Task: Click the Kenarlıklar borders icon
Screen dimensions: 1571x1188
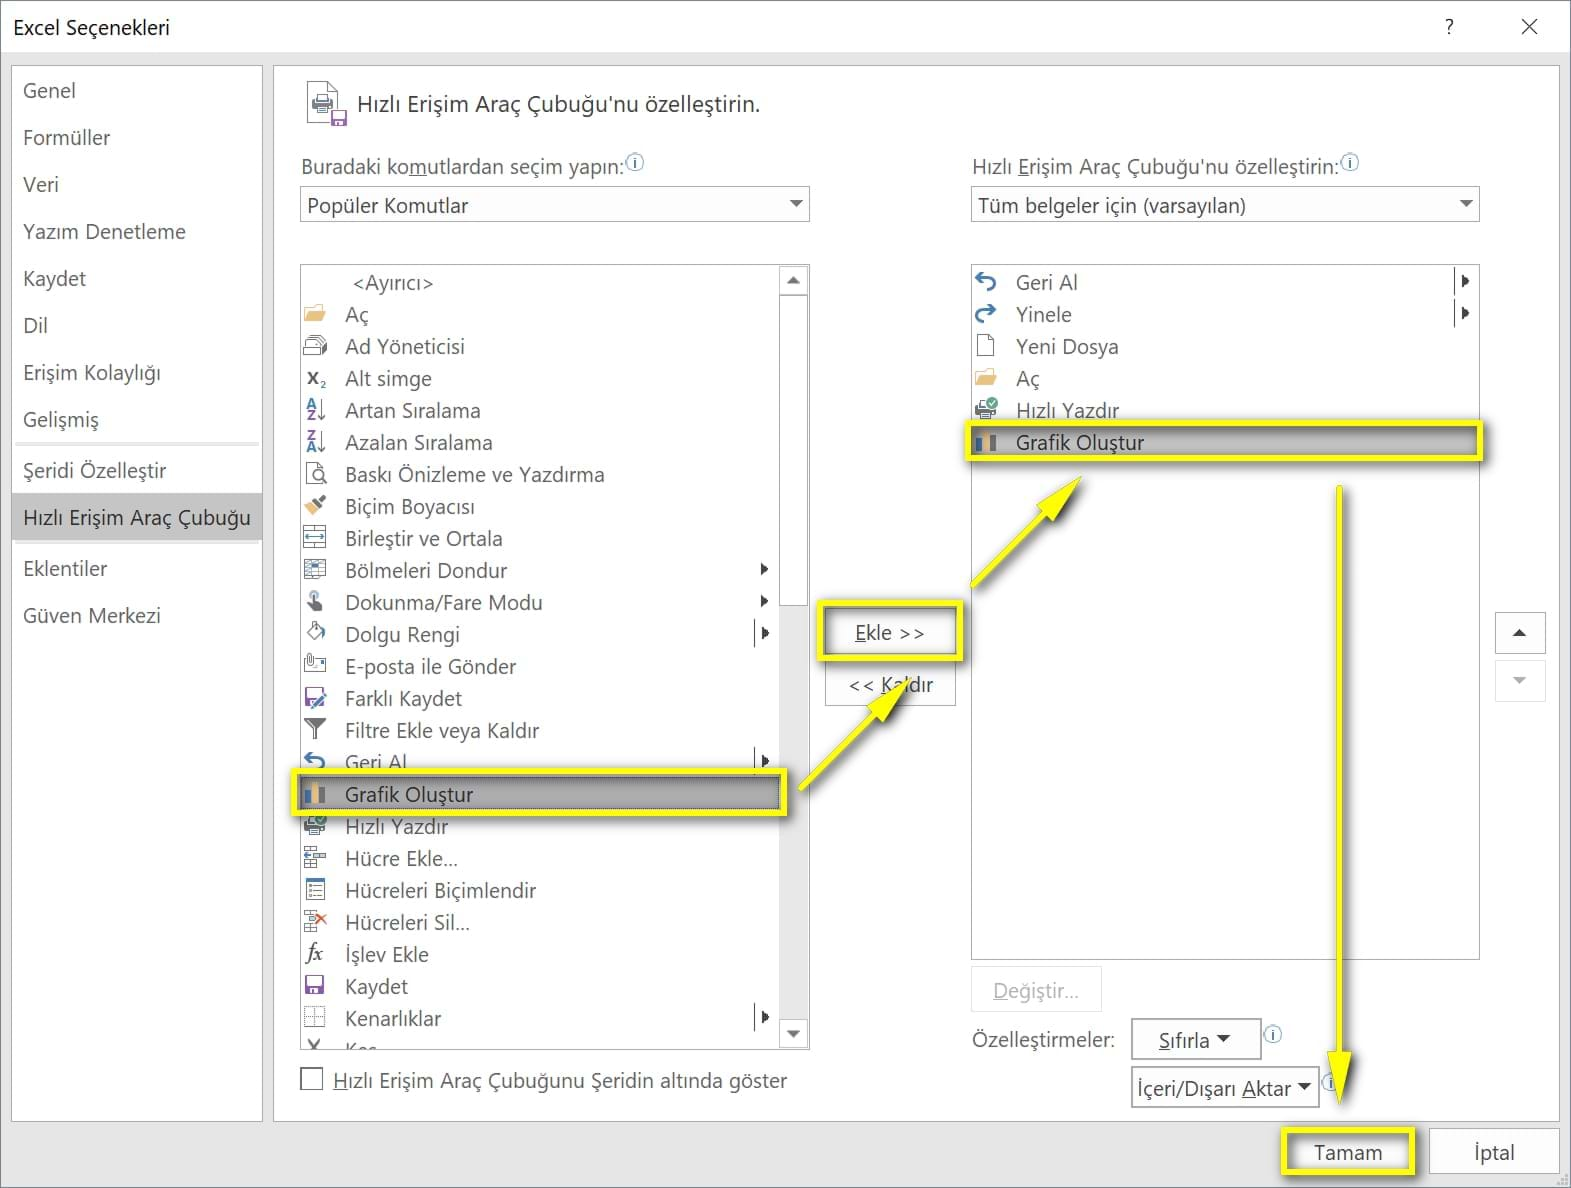Action: 315,1018
